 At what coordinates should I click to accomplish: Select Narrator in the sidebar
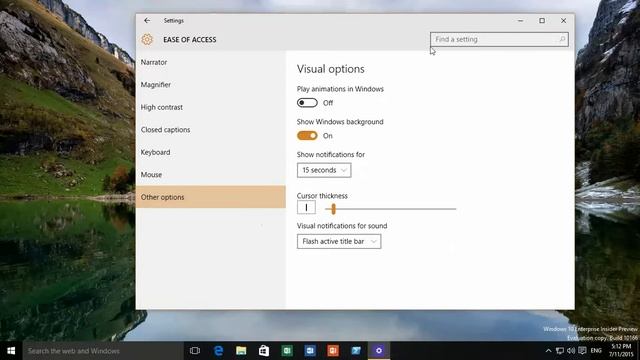(x=211, y=62)
